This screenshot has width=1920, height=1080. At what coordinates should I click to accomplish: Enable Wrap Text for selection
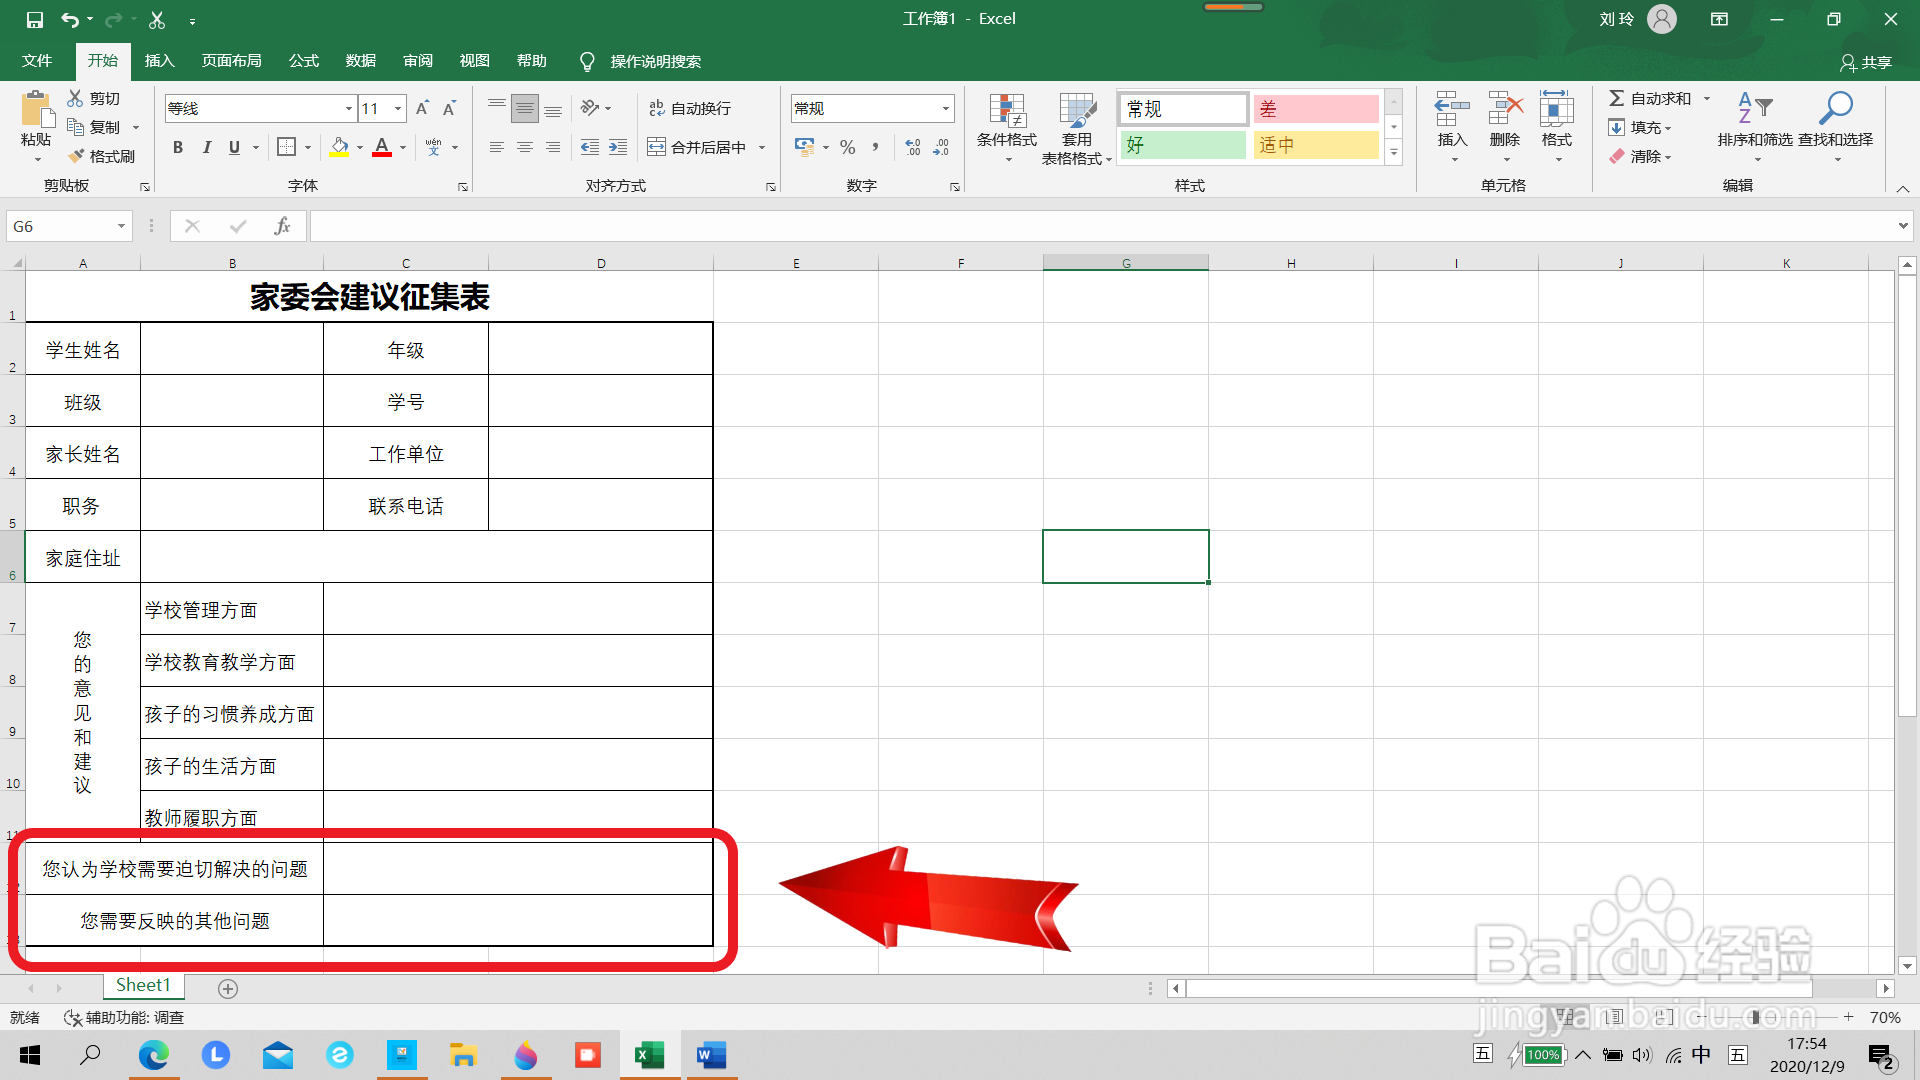[x=690, y=108]
